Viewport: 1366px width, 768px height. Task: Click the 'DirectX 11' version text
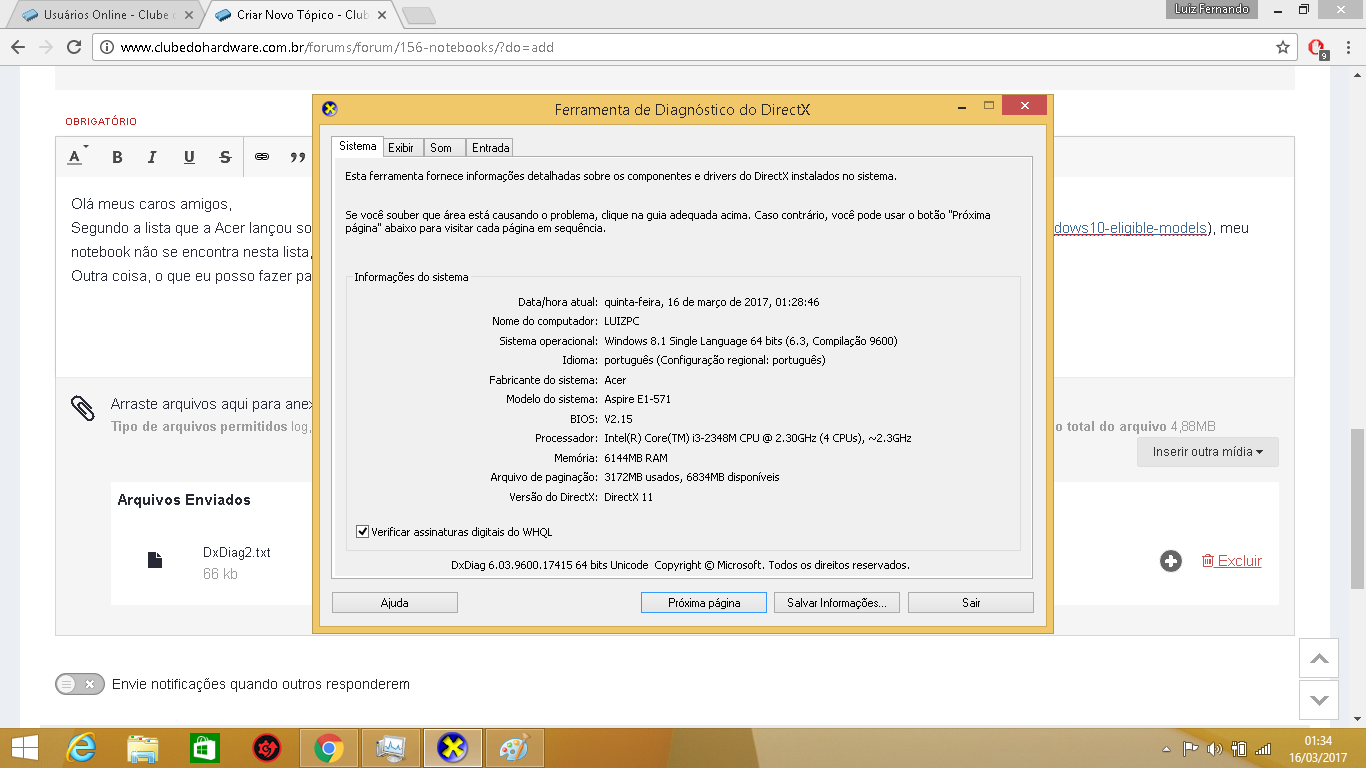coord(628,497)
